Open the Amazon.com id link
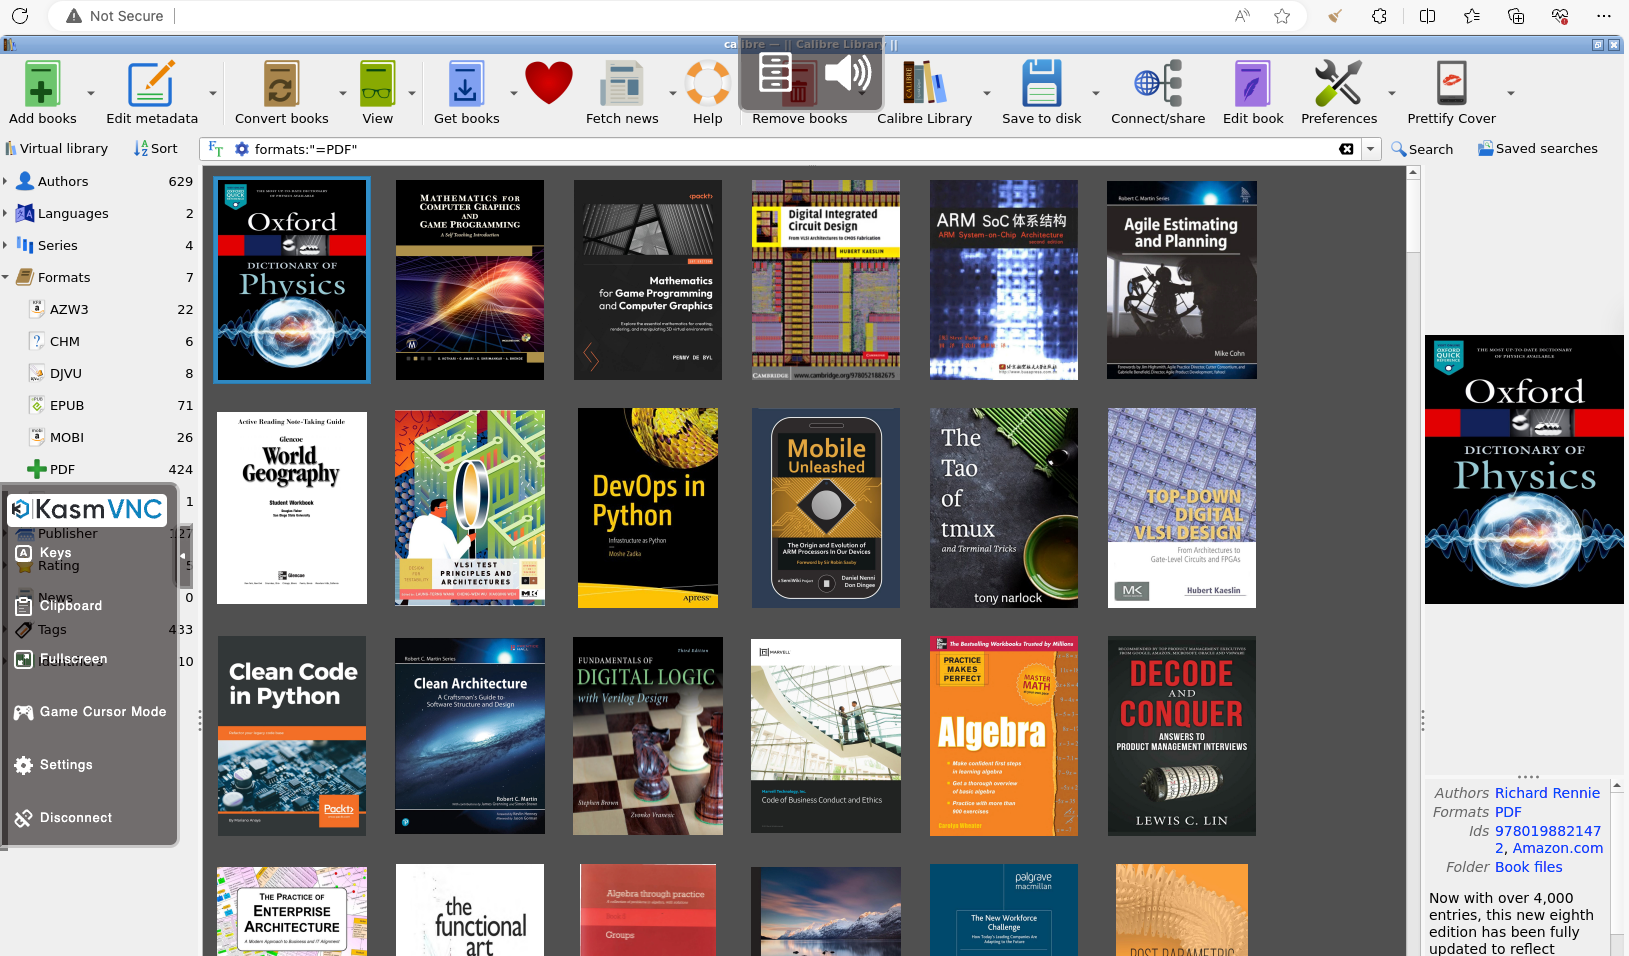 tap(1557, 848)
